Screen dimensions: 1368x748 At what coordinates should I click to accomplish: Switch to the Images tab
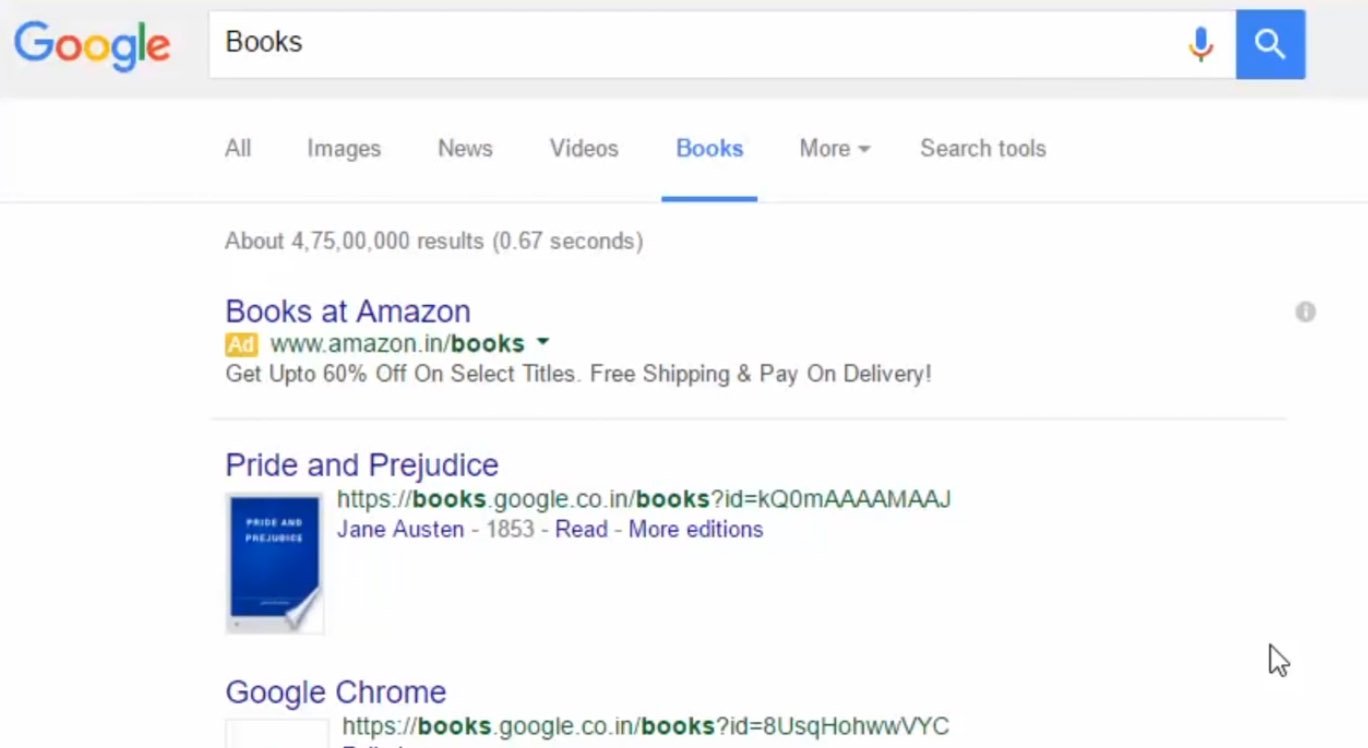[x=343, y=149]
